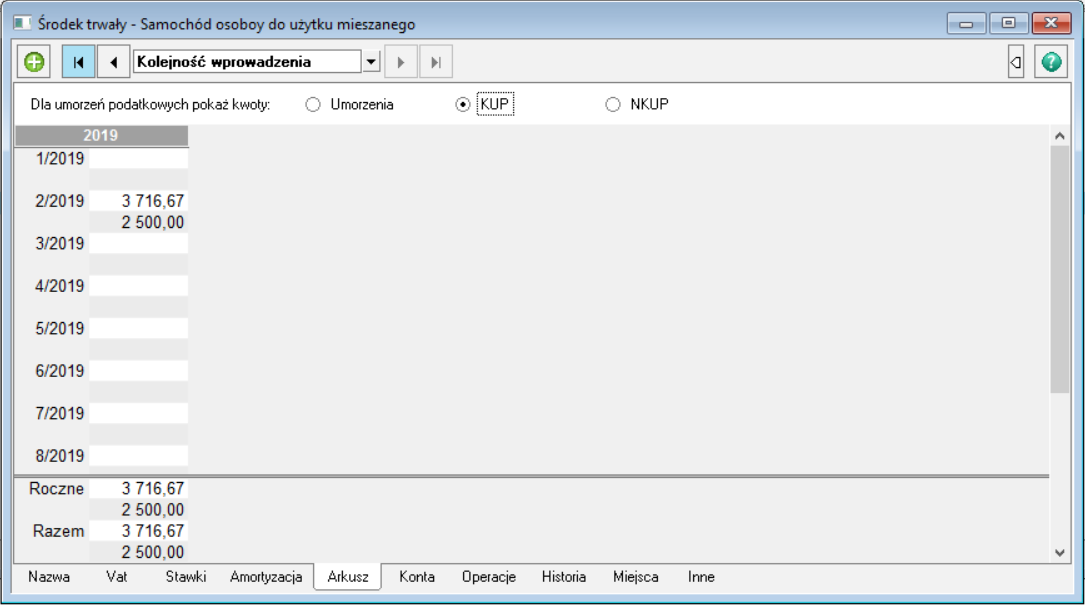Go to next record arrow

401,62
